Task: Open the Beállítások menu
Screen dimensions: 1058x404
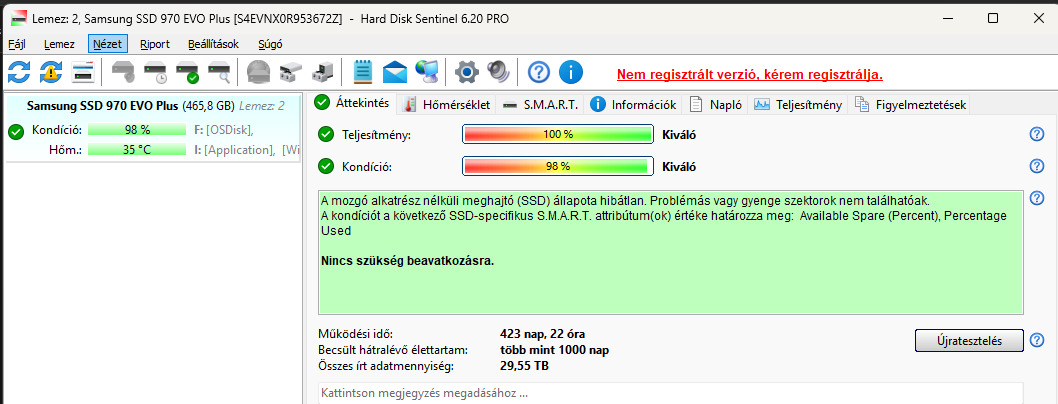Action: coord(213,45)
